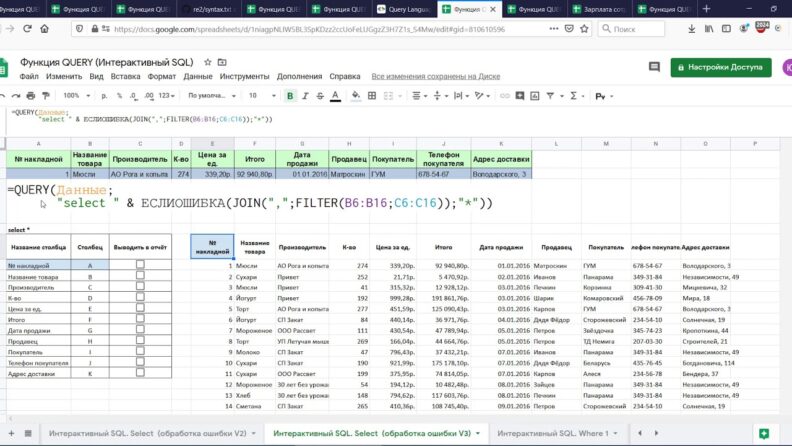Screen dimensions: 792x446
Task: Open the all sheets list icon
Action: tap(28, 433)
